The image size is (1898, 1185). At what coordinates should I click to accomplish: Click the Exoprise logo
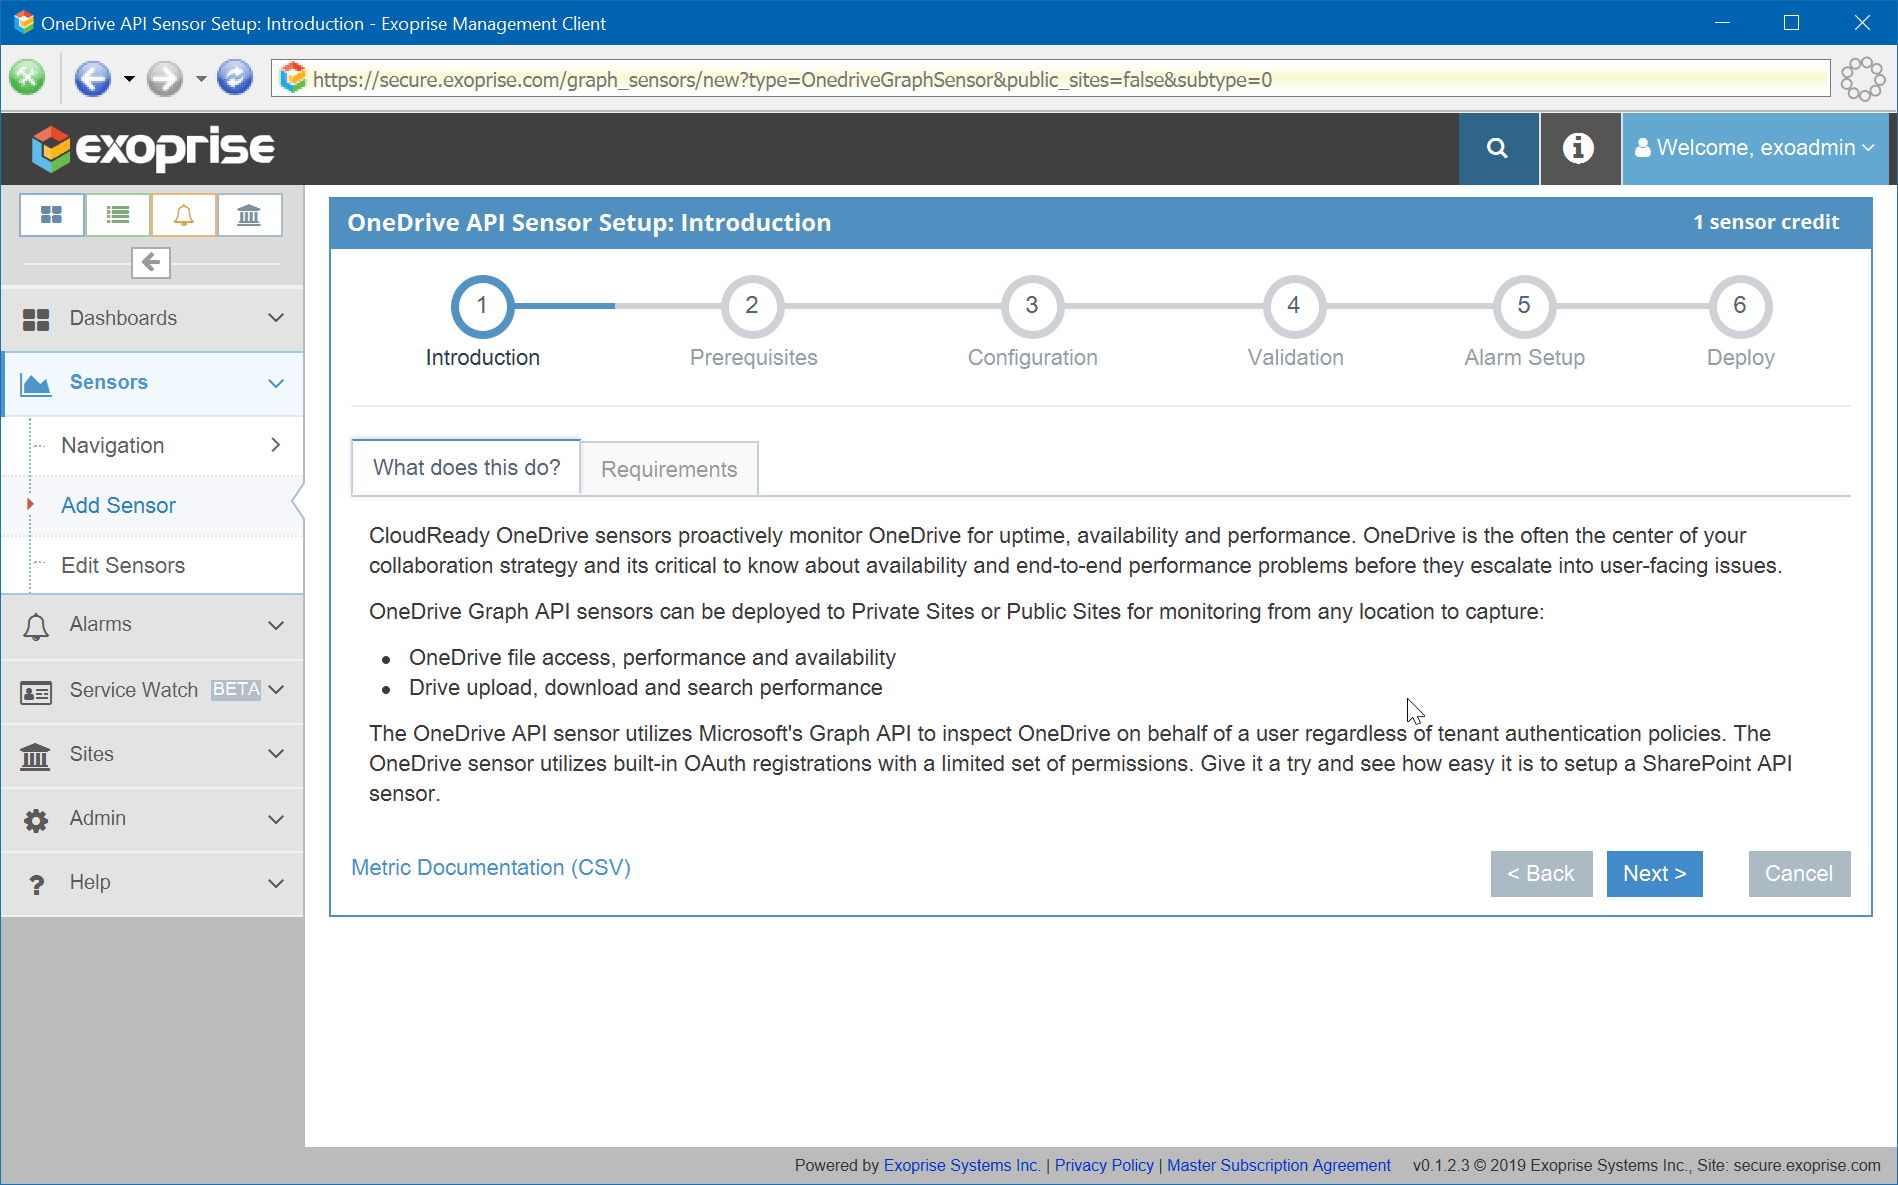point(152,148)
